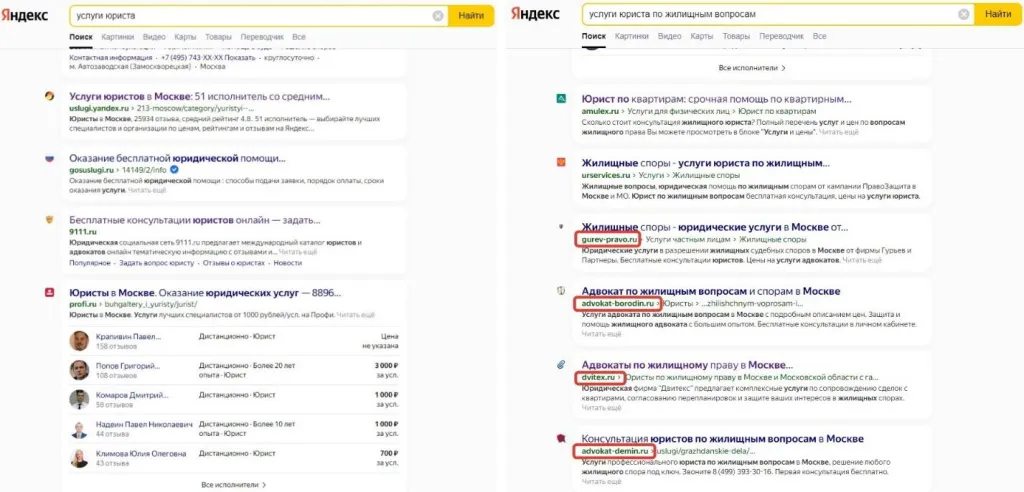This screenshot has width=1024, height=492.
Task: Click amulex.ru result favicon
Action: 561,99
